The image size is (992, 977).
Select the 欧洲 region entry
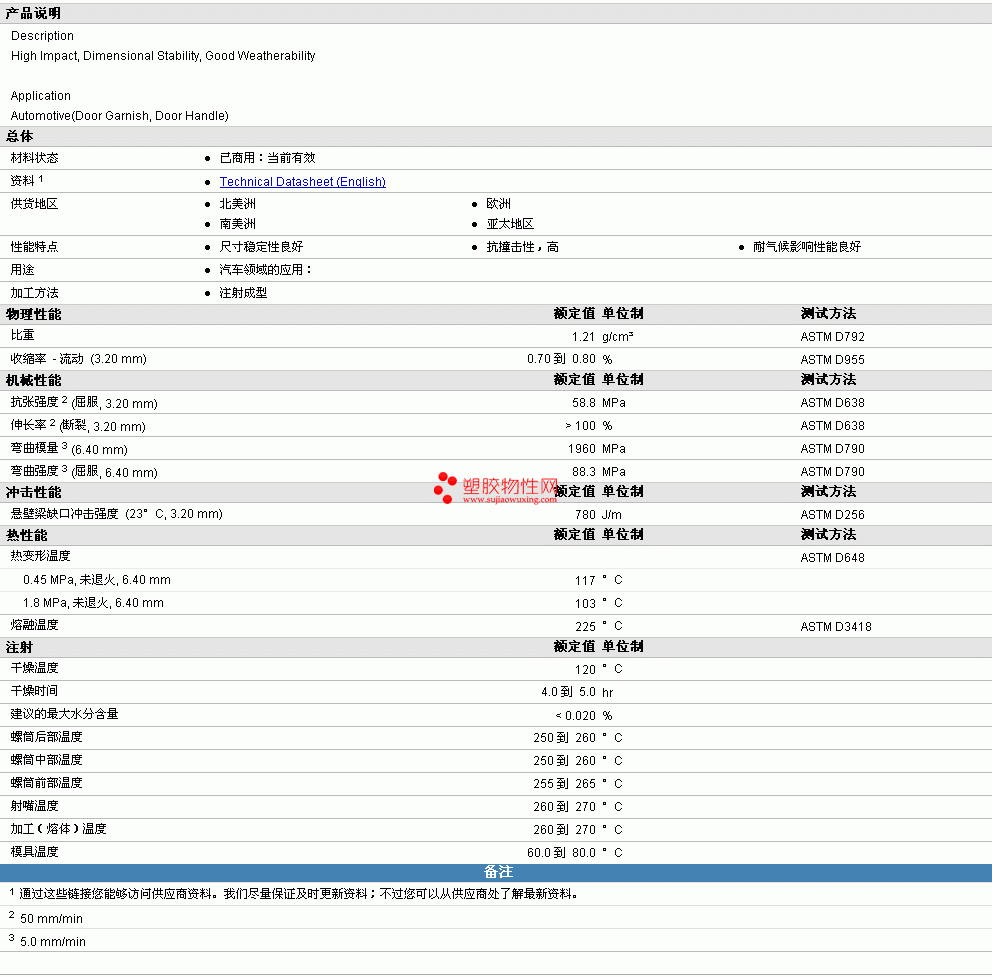tap(498, 204)
